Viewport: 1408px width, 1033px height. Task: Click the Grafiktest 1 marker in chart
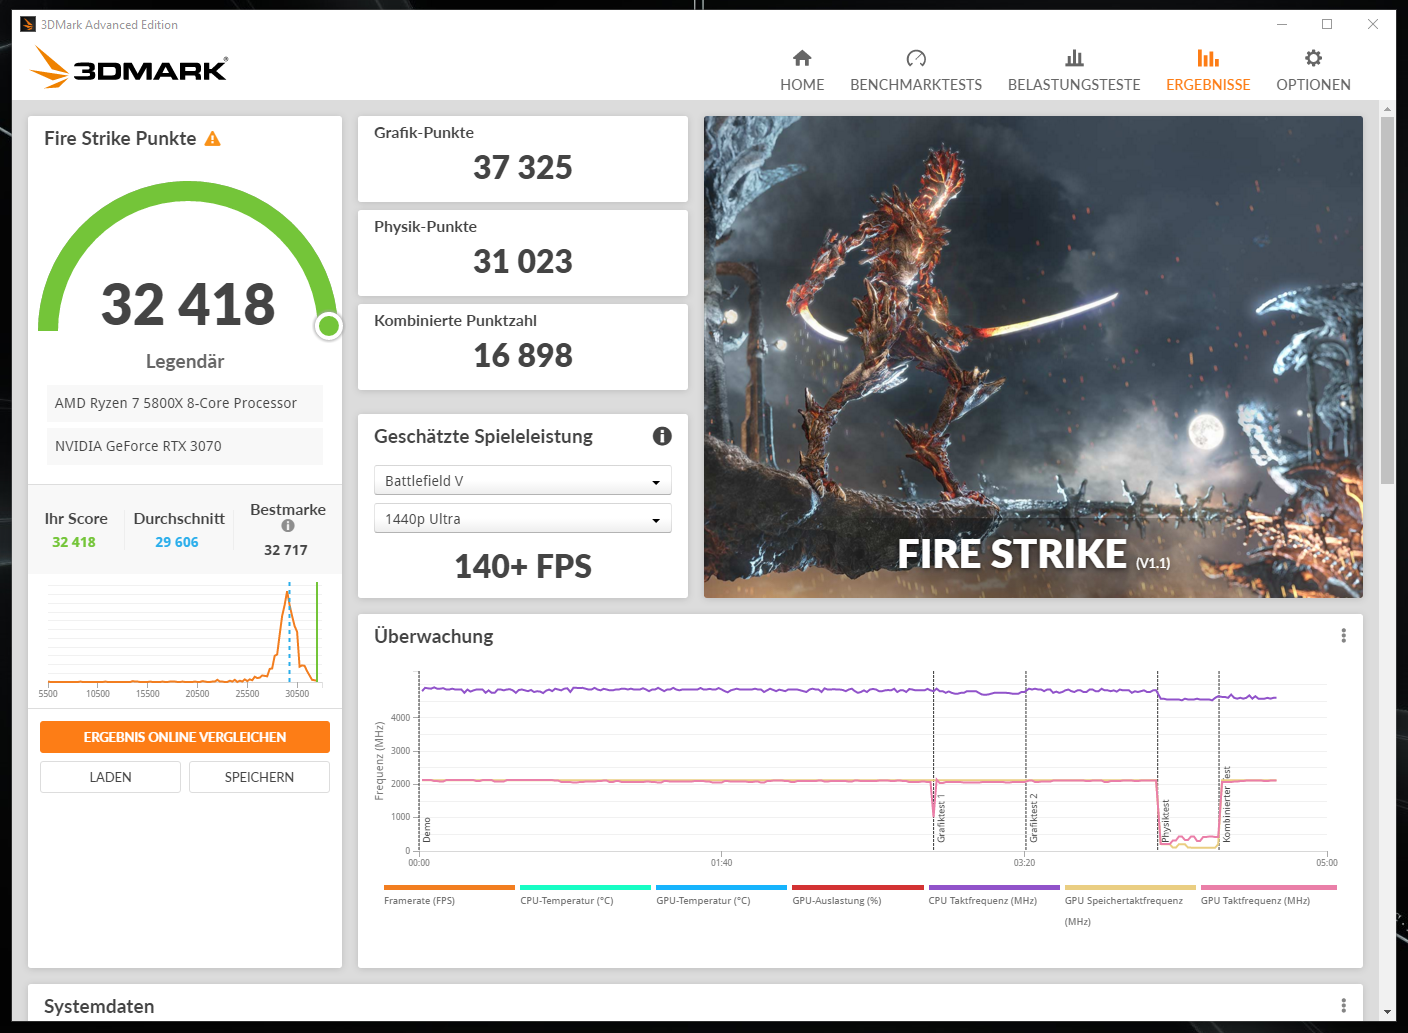coord(941,818)
